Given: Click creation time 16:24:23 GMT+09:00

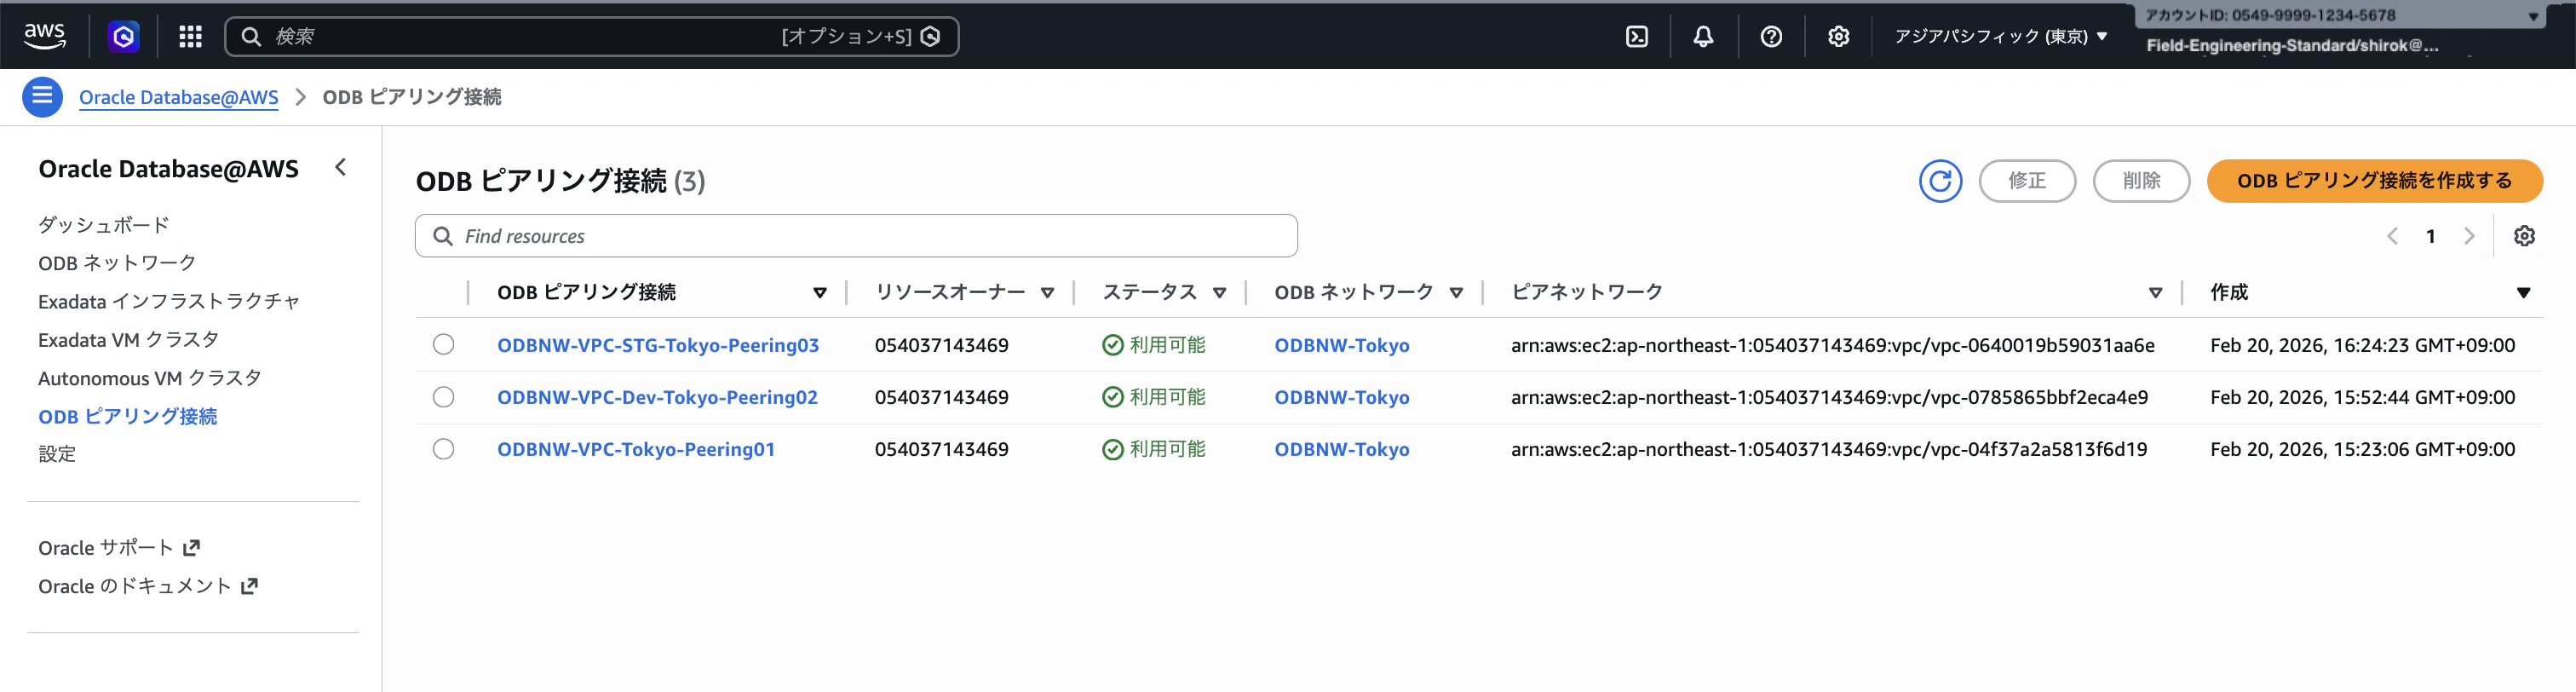Looking at the screenshot, I should click(2362, 345).
